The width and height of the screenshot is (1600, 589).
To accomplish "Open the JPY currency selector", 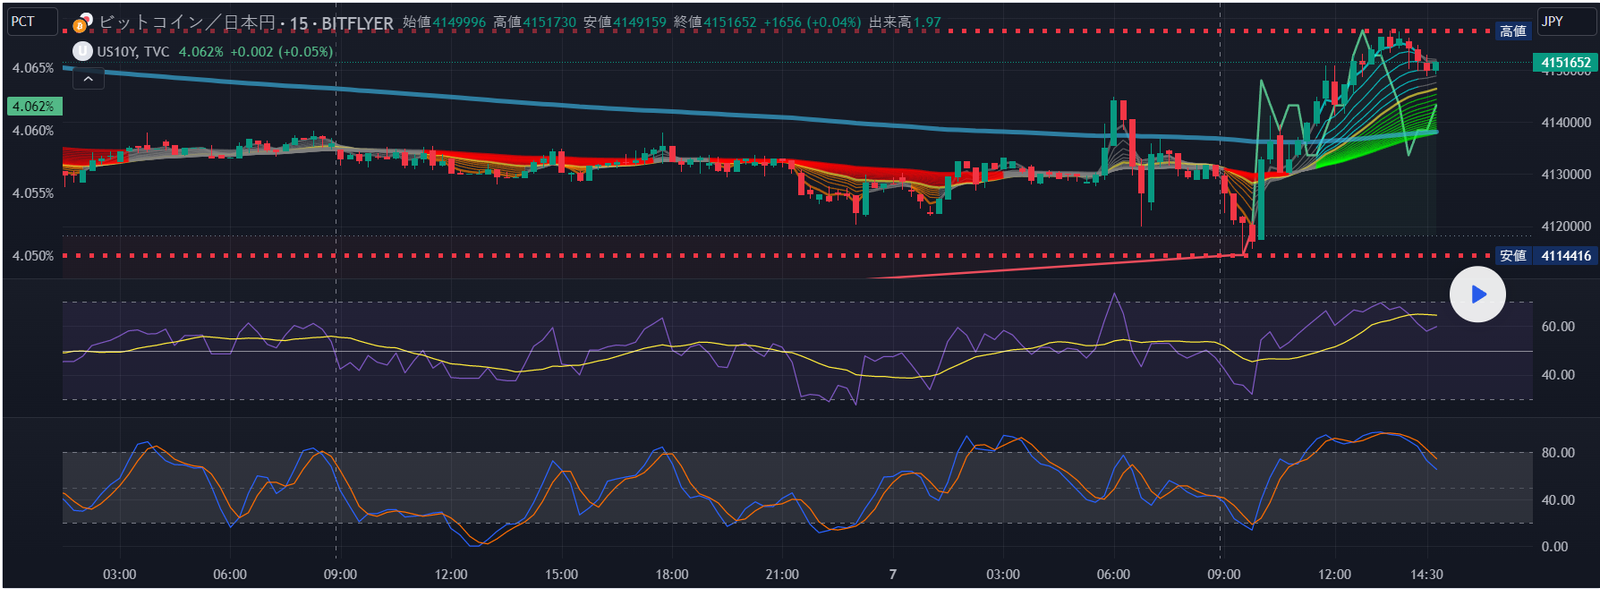I will pos(1565,21).
